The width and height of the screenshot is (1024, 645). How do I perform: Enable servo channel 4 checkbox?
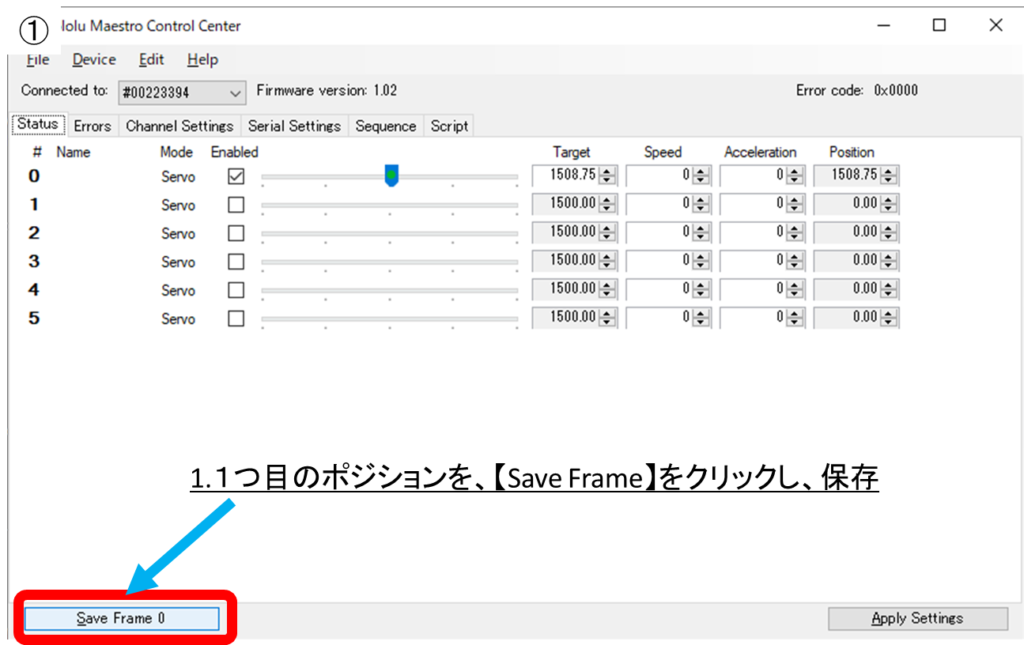tap(236, 290)
